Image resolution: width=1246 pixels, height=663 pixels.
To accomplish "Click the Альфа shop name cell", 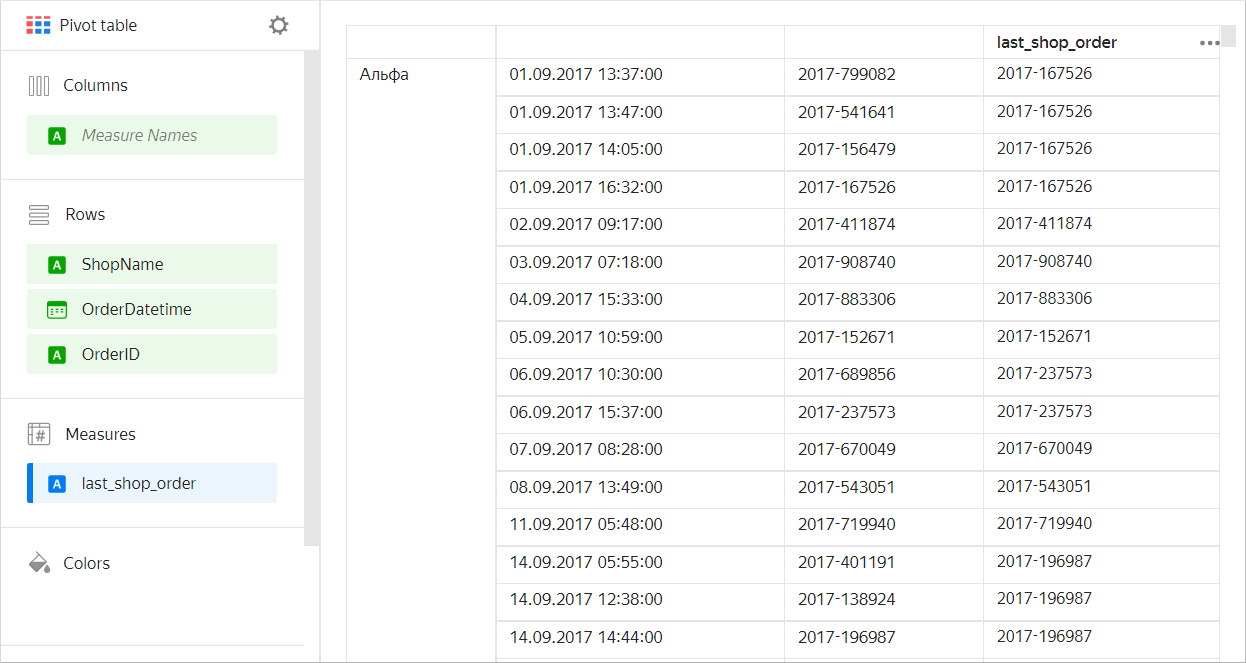I will 385,75.
